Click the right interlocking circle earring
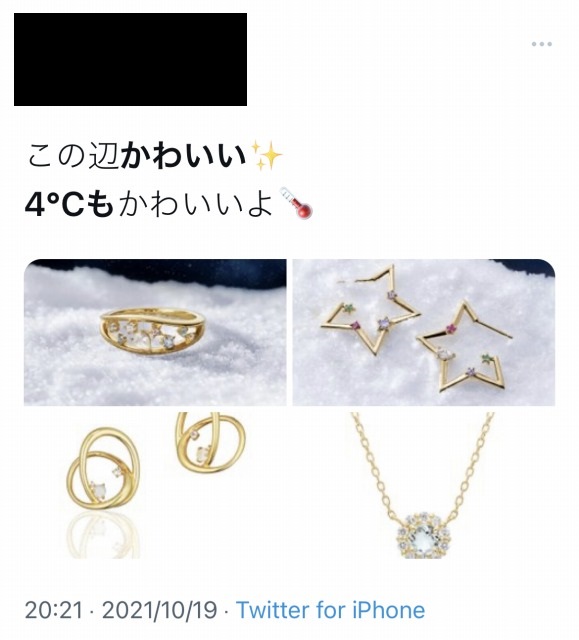Image resolution: width=579 pixels, height=640 pixels. tap(209, 442)
